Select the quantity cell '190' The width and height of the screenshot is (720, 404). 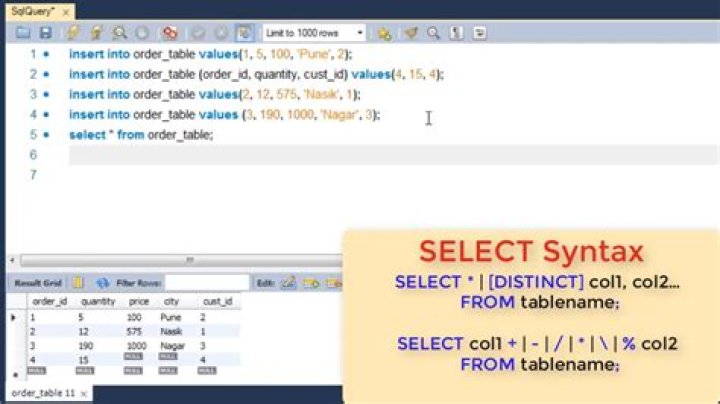[85, 346]
